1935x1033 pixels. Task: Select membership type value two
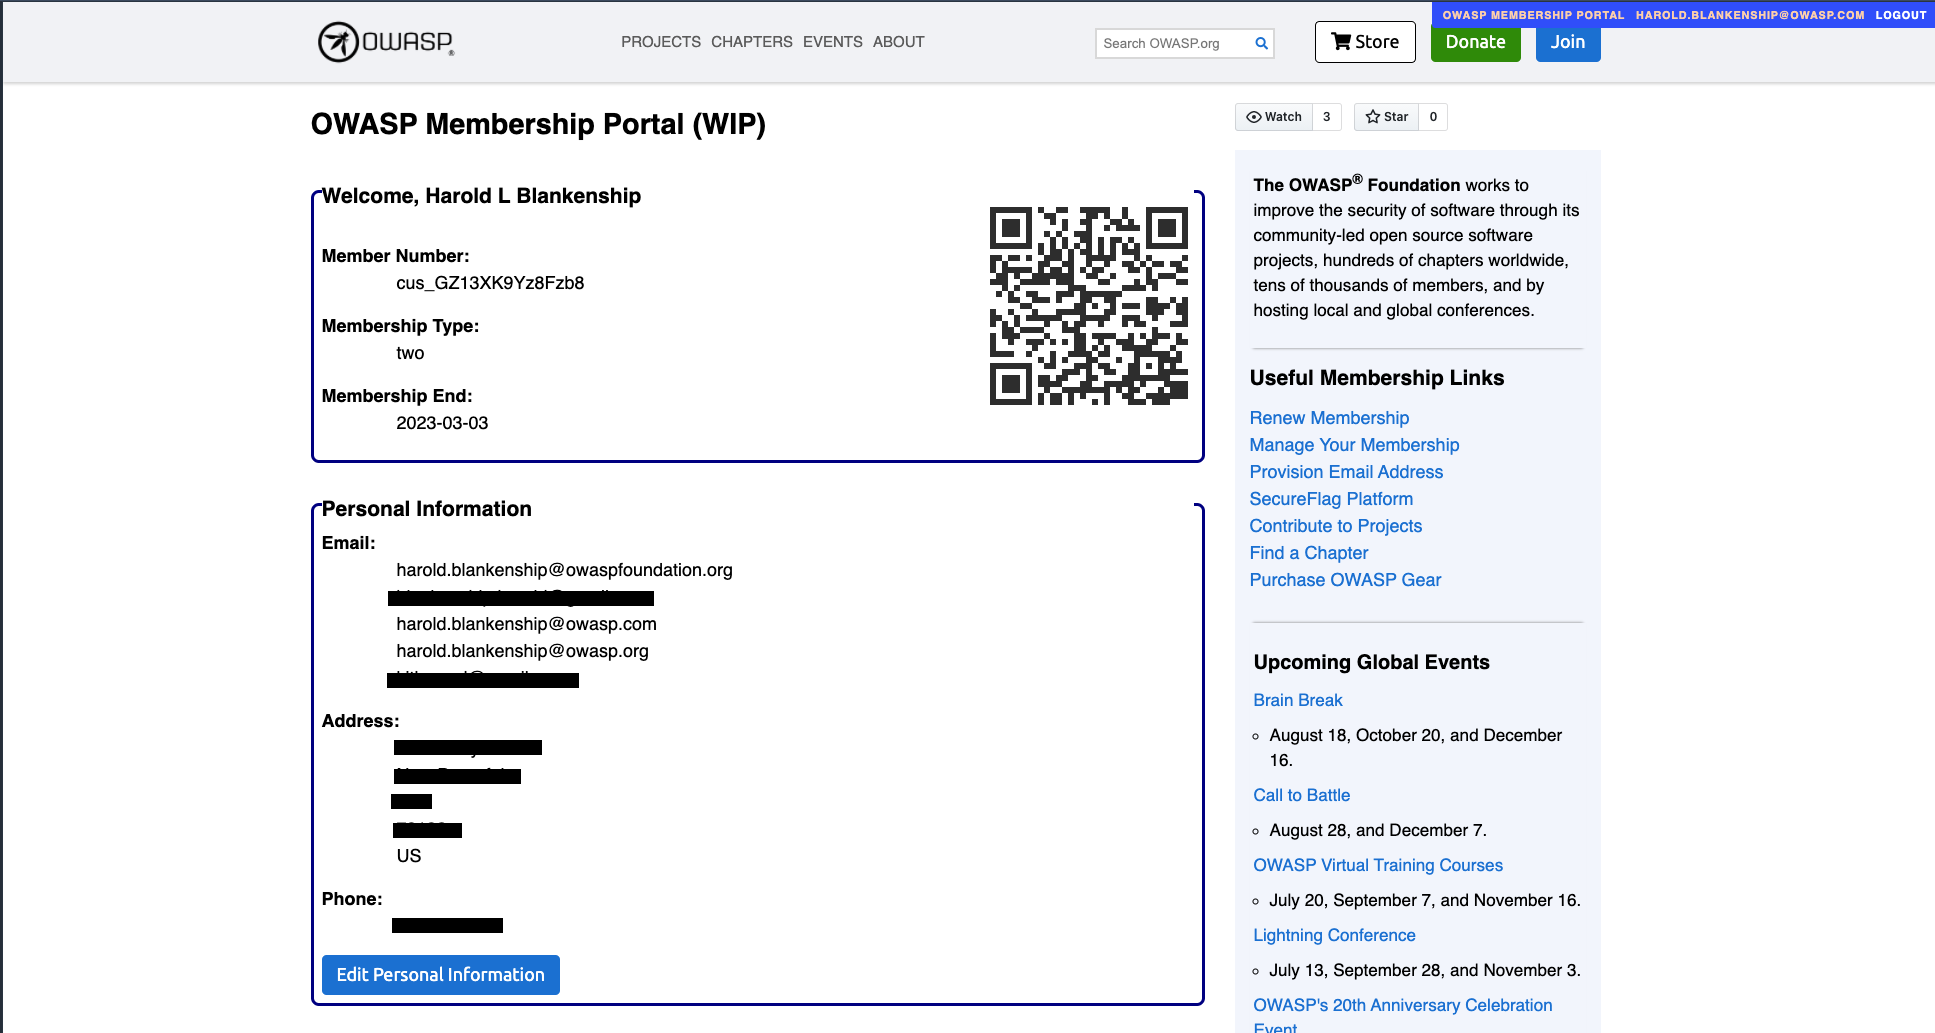point(410,353)
